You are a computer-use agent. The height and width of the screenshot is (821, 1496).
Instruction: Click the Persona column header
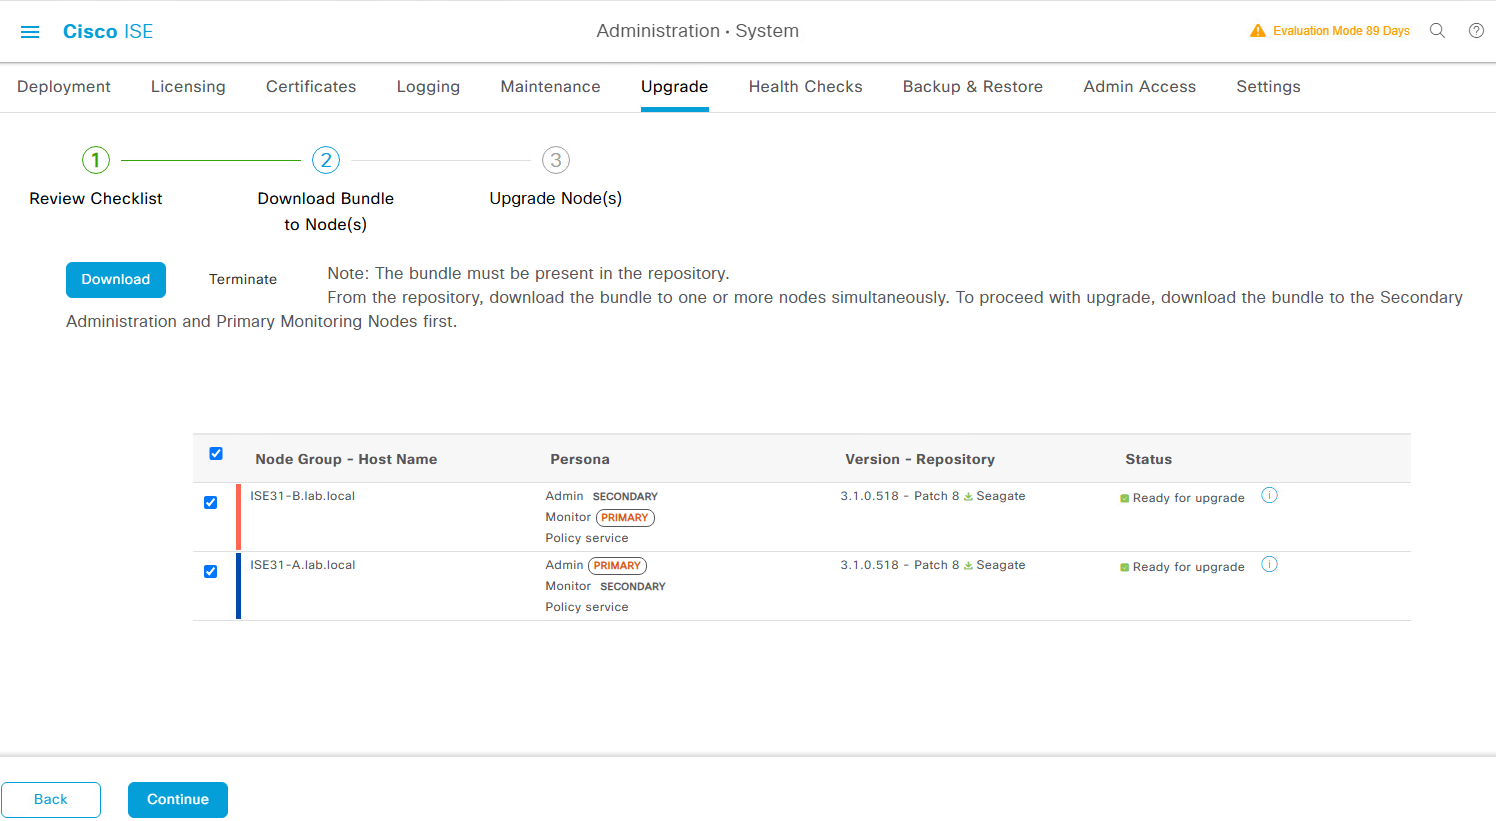coord(580,459)
